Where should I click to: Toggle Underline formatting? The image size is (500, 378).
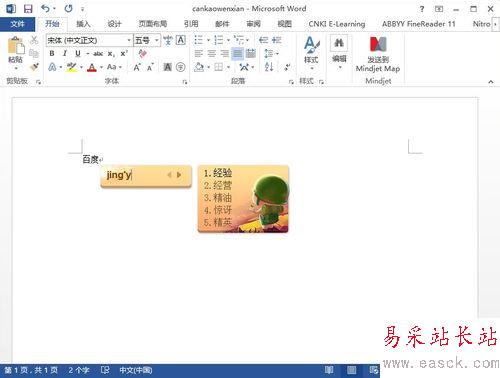(78, 53)
